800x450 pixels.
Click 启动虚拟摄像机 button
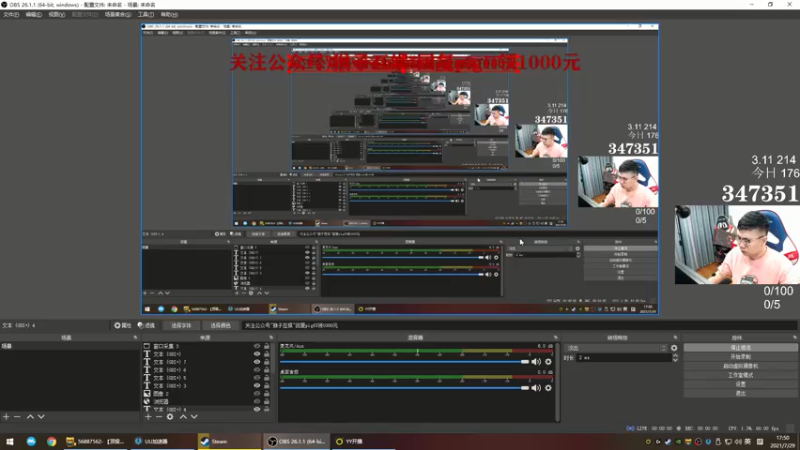click(740, 366)
